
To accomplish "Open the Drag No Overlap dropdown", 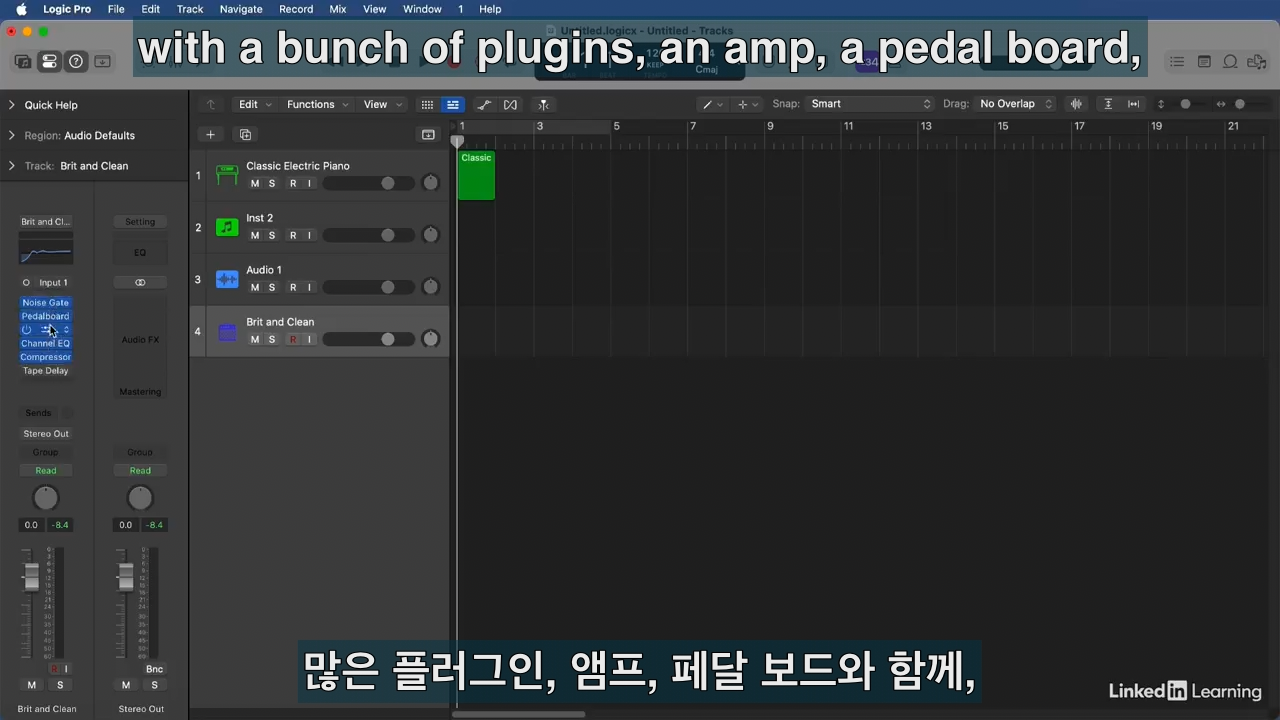I will 1015,104.
